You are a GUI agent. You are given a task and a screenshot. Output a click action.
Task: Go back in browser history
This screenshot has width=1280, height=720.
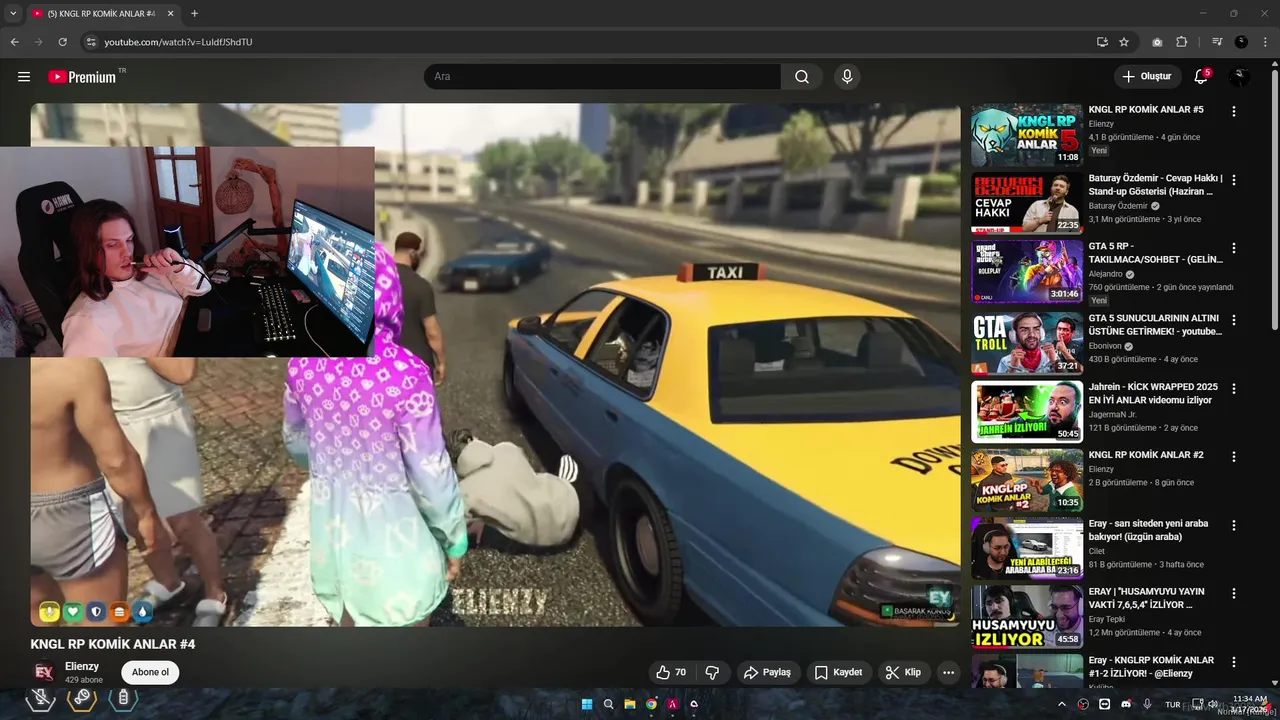coord(14,42)
